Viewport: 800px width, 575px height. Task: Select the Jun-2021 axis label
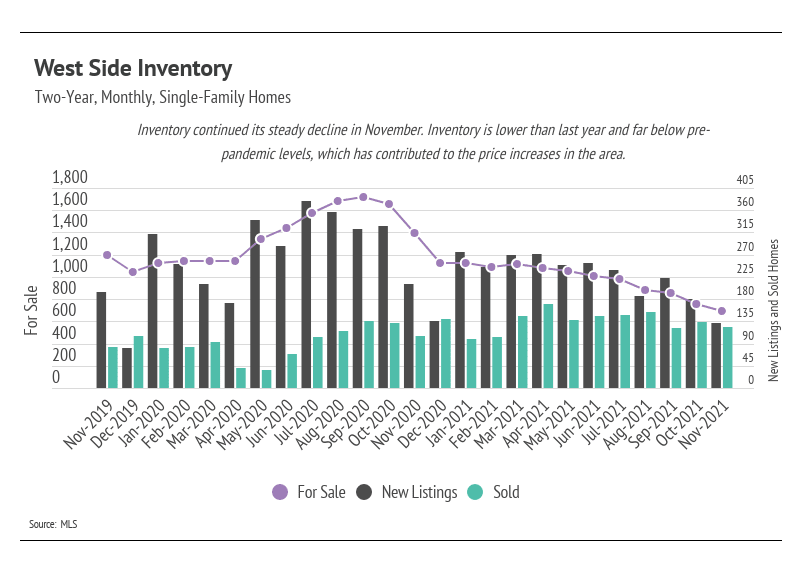pyautogui.click(x=576, y=423)
